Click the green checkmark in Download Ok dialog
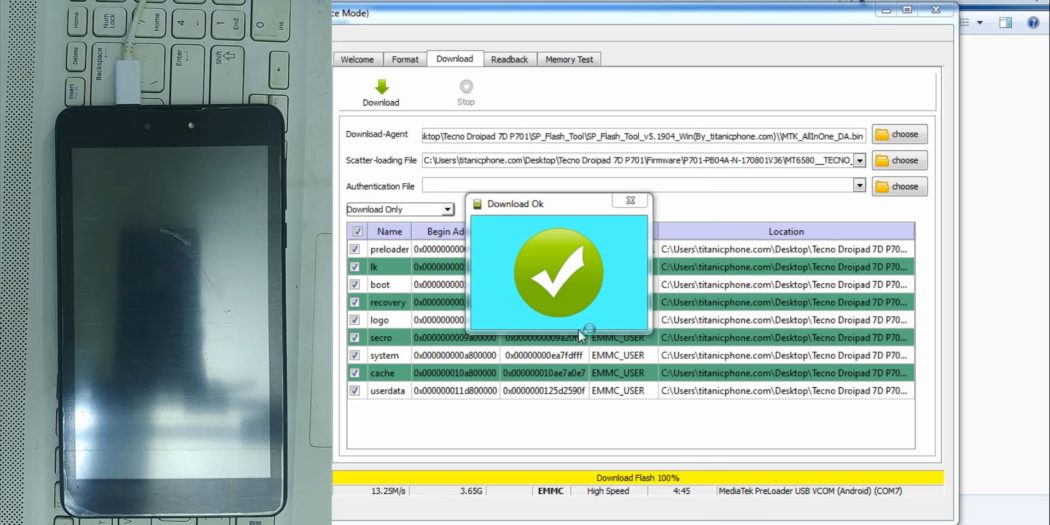The width and height of the screenshot is (1050, 525). (558, 272)
